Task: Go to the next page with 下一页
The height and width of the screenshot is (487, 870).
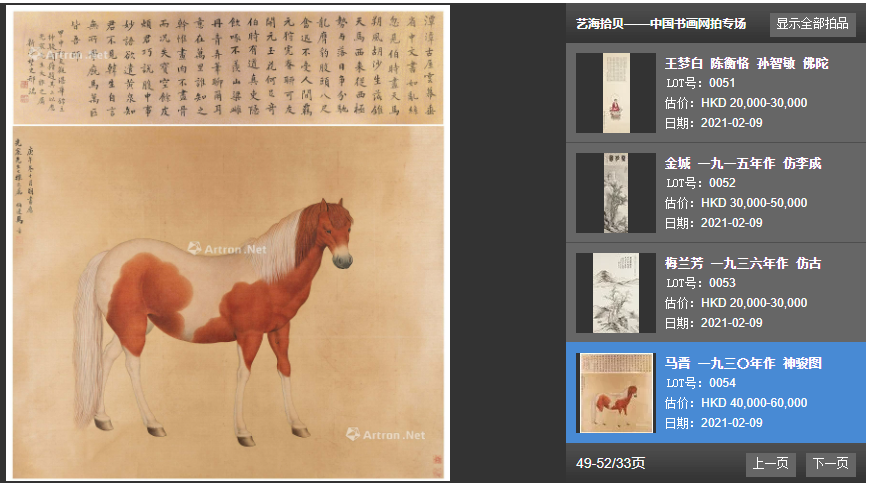Action: (831, 464)
